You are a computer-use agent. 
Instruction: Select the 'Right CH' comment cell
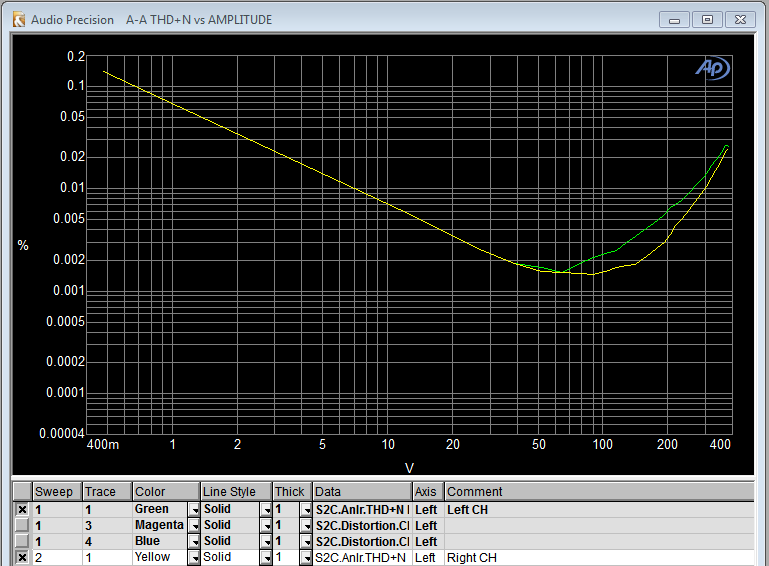pos(599,558)
